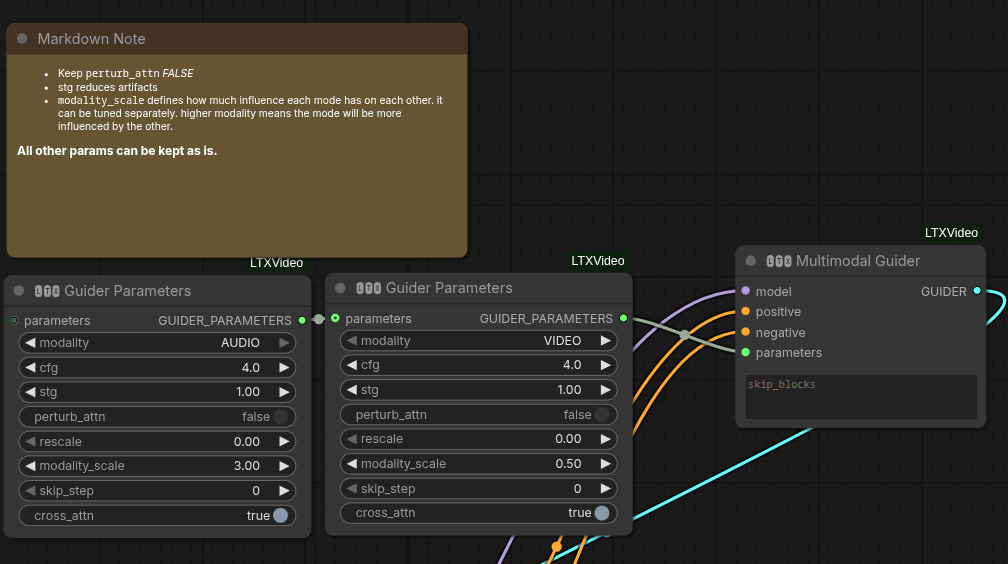
Task: Click 'stg reduces artifacts' note line
Action: [x=107, y=87]
